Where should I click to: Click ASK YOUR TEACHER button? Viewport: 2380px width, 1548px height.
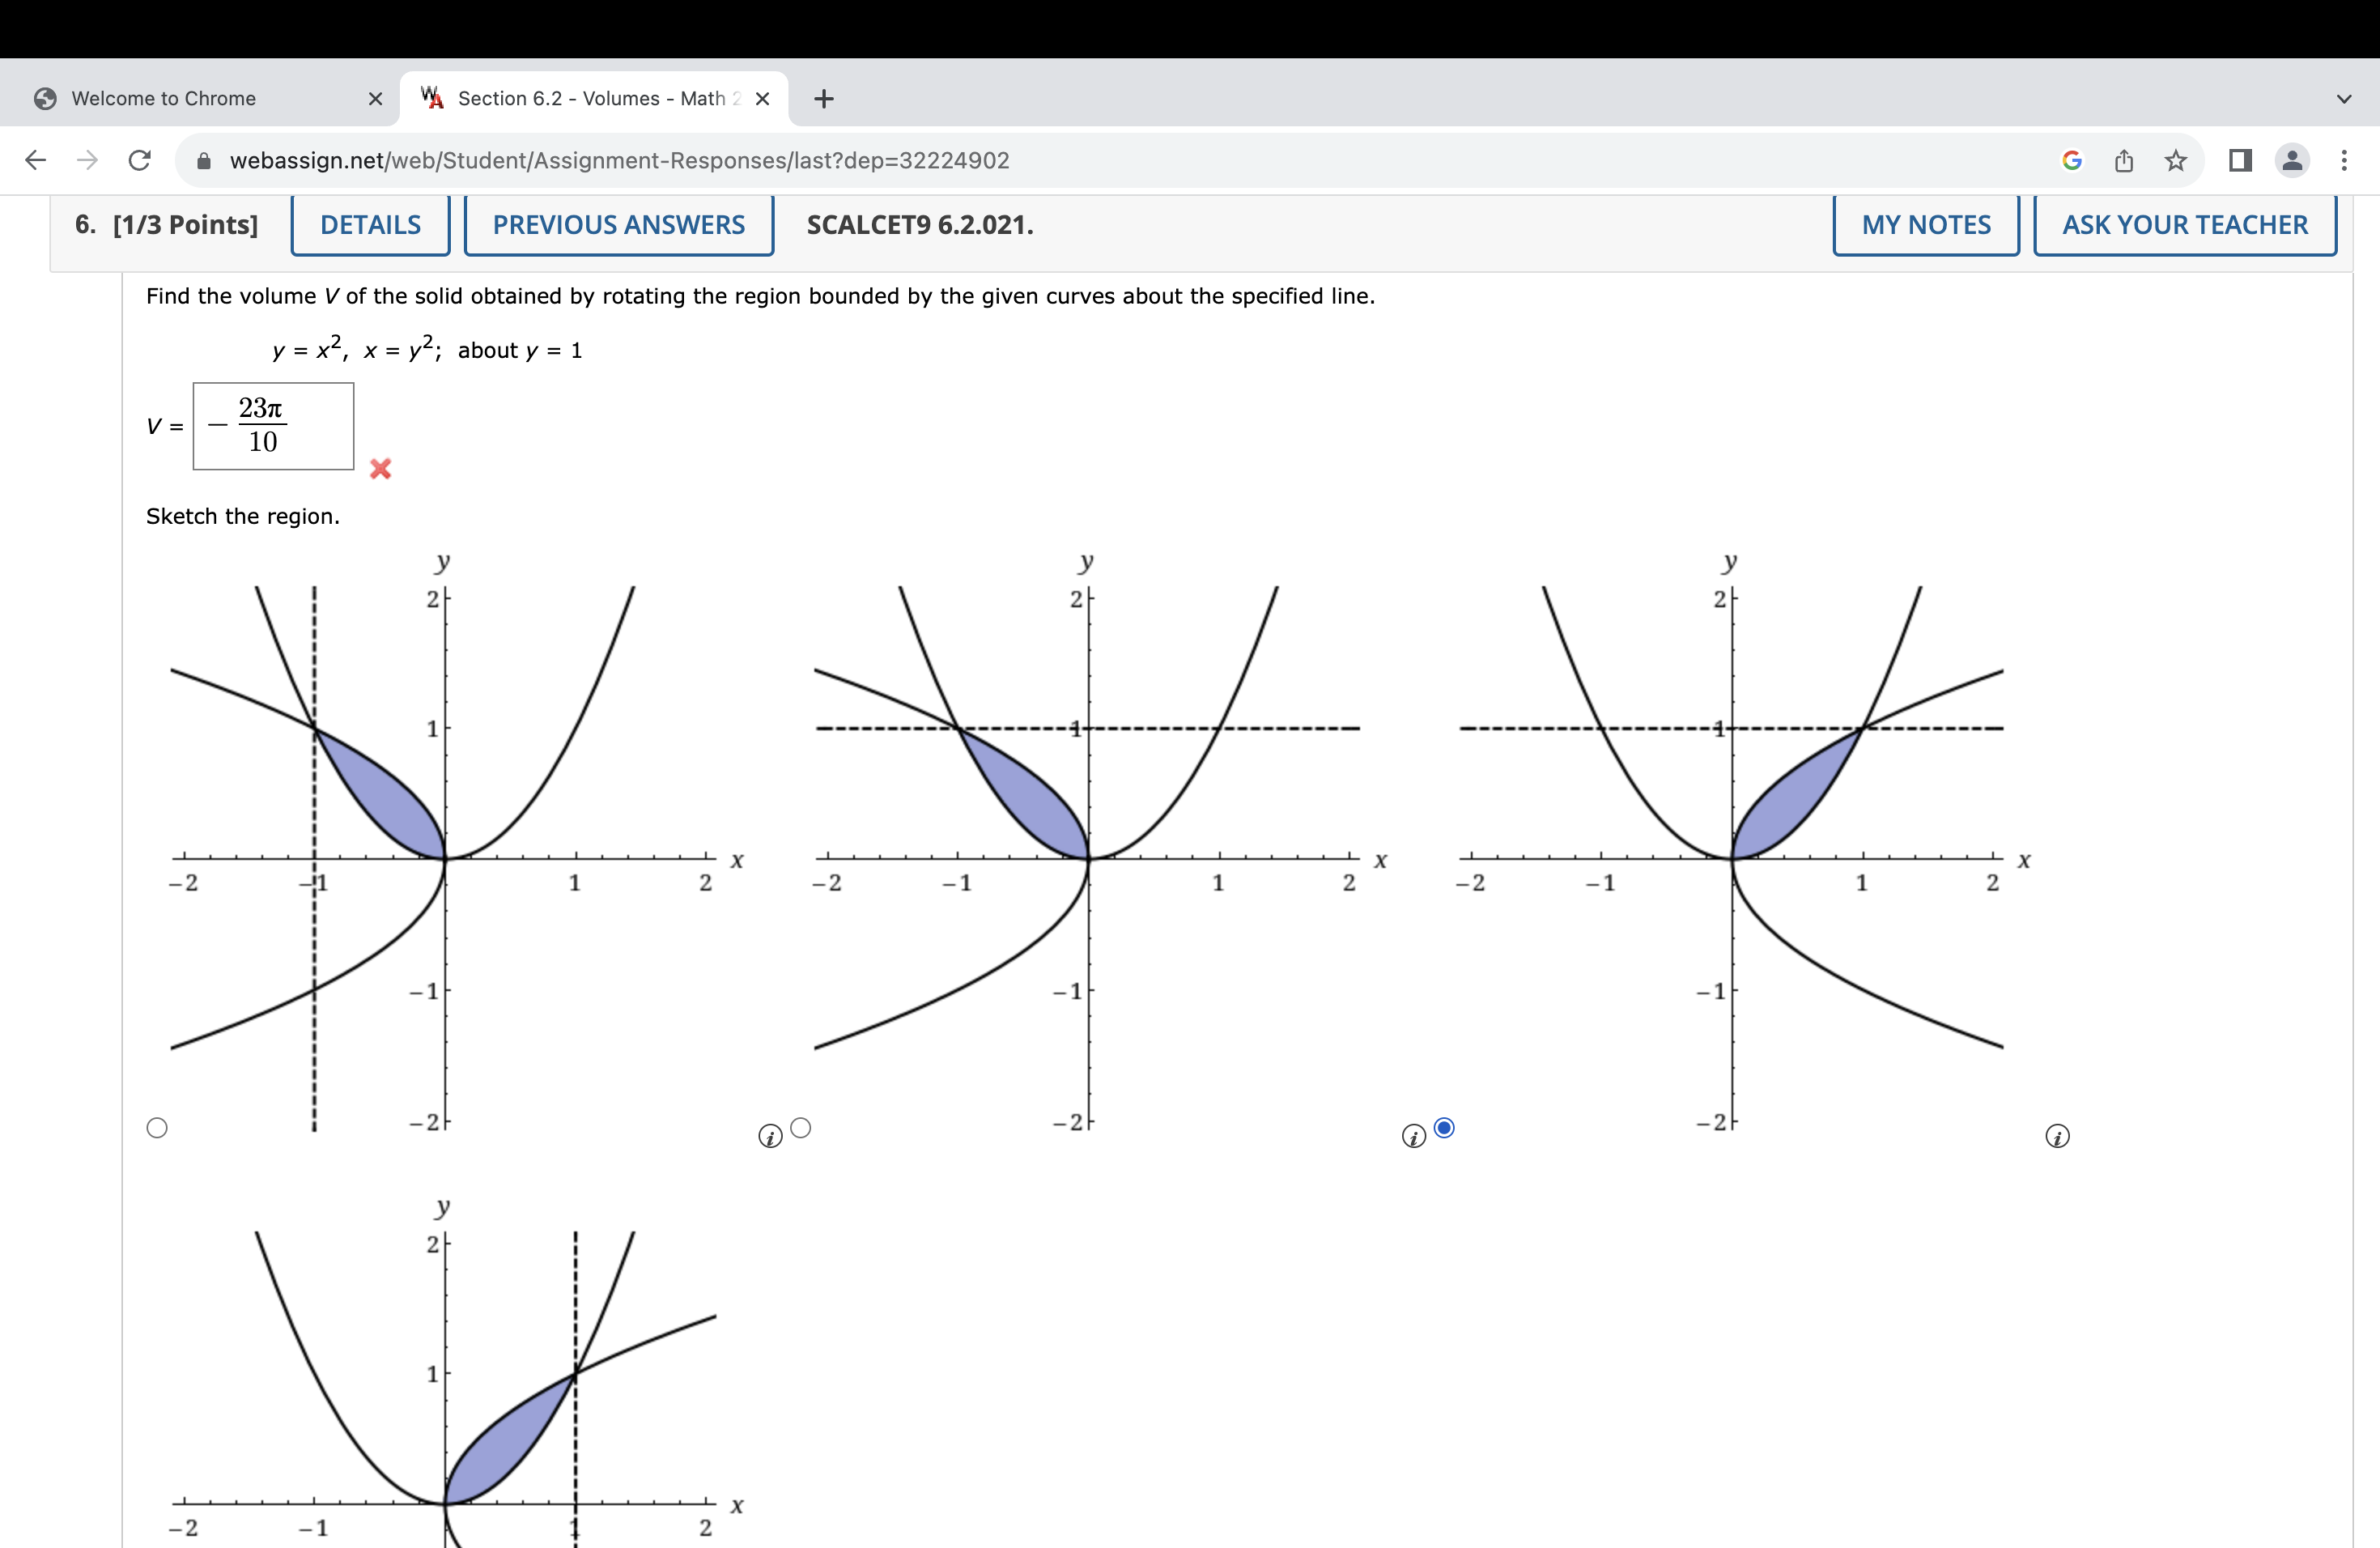2184,225
